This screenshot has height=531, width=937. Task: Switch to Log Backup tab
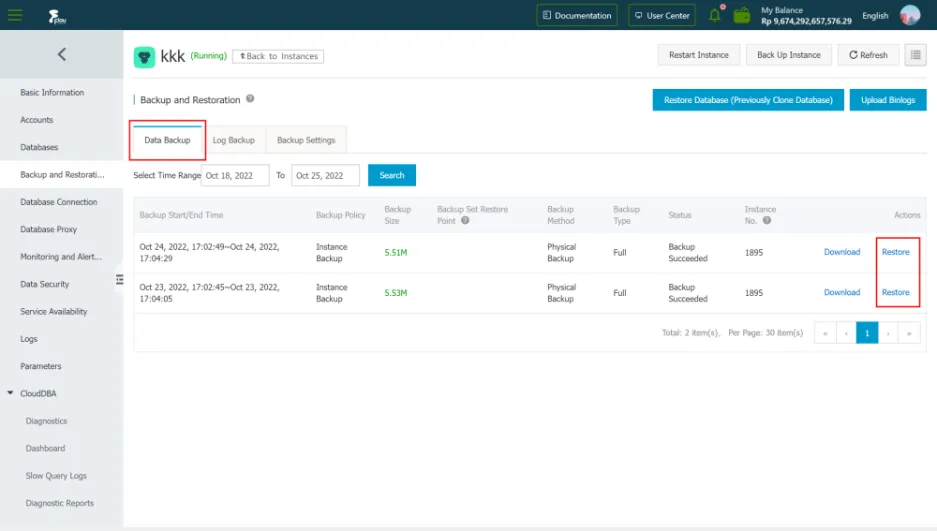234,140
